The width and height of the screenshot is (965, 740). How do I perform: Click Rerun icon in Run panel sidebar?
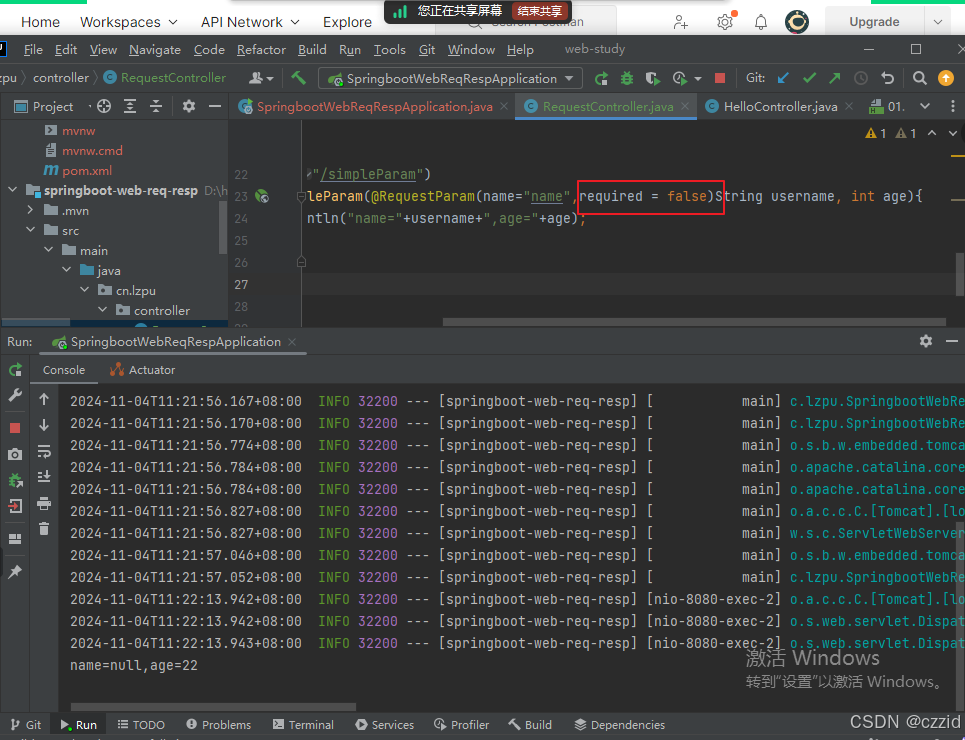[15, 369]
